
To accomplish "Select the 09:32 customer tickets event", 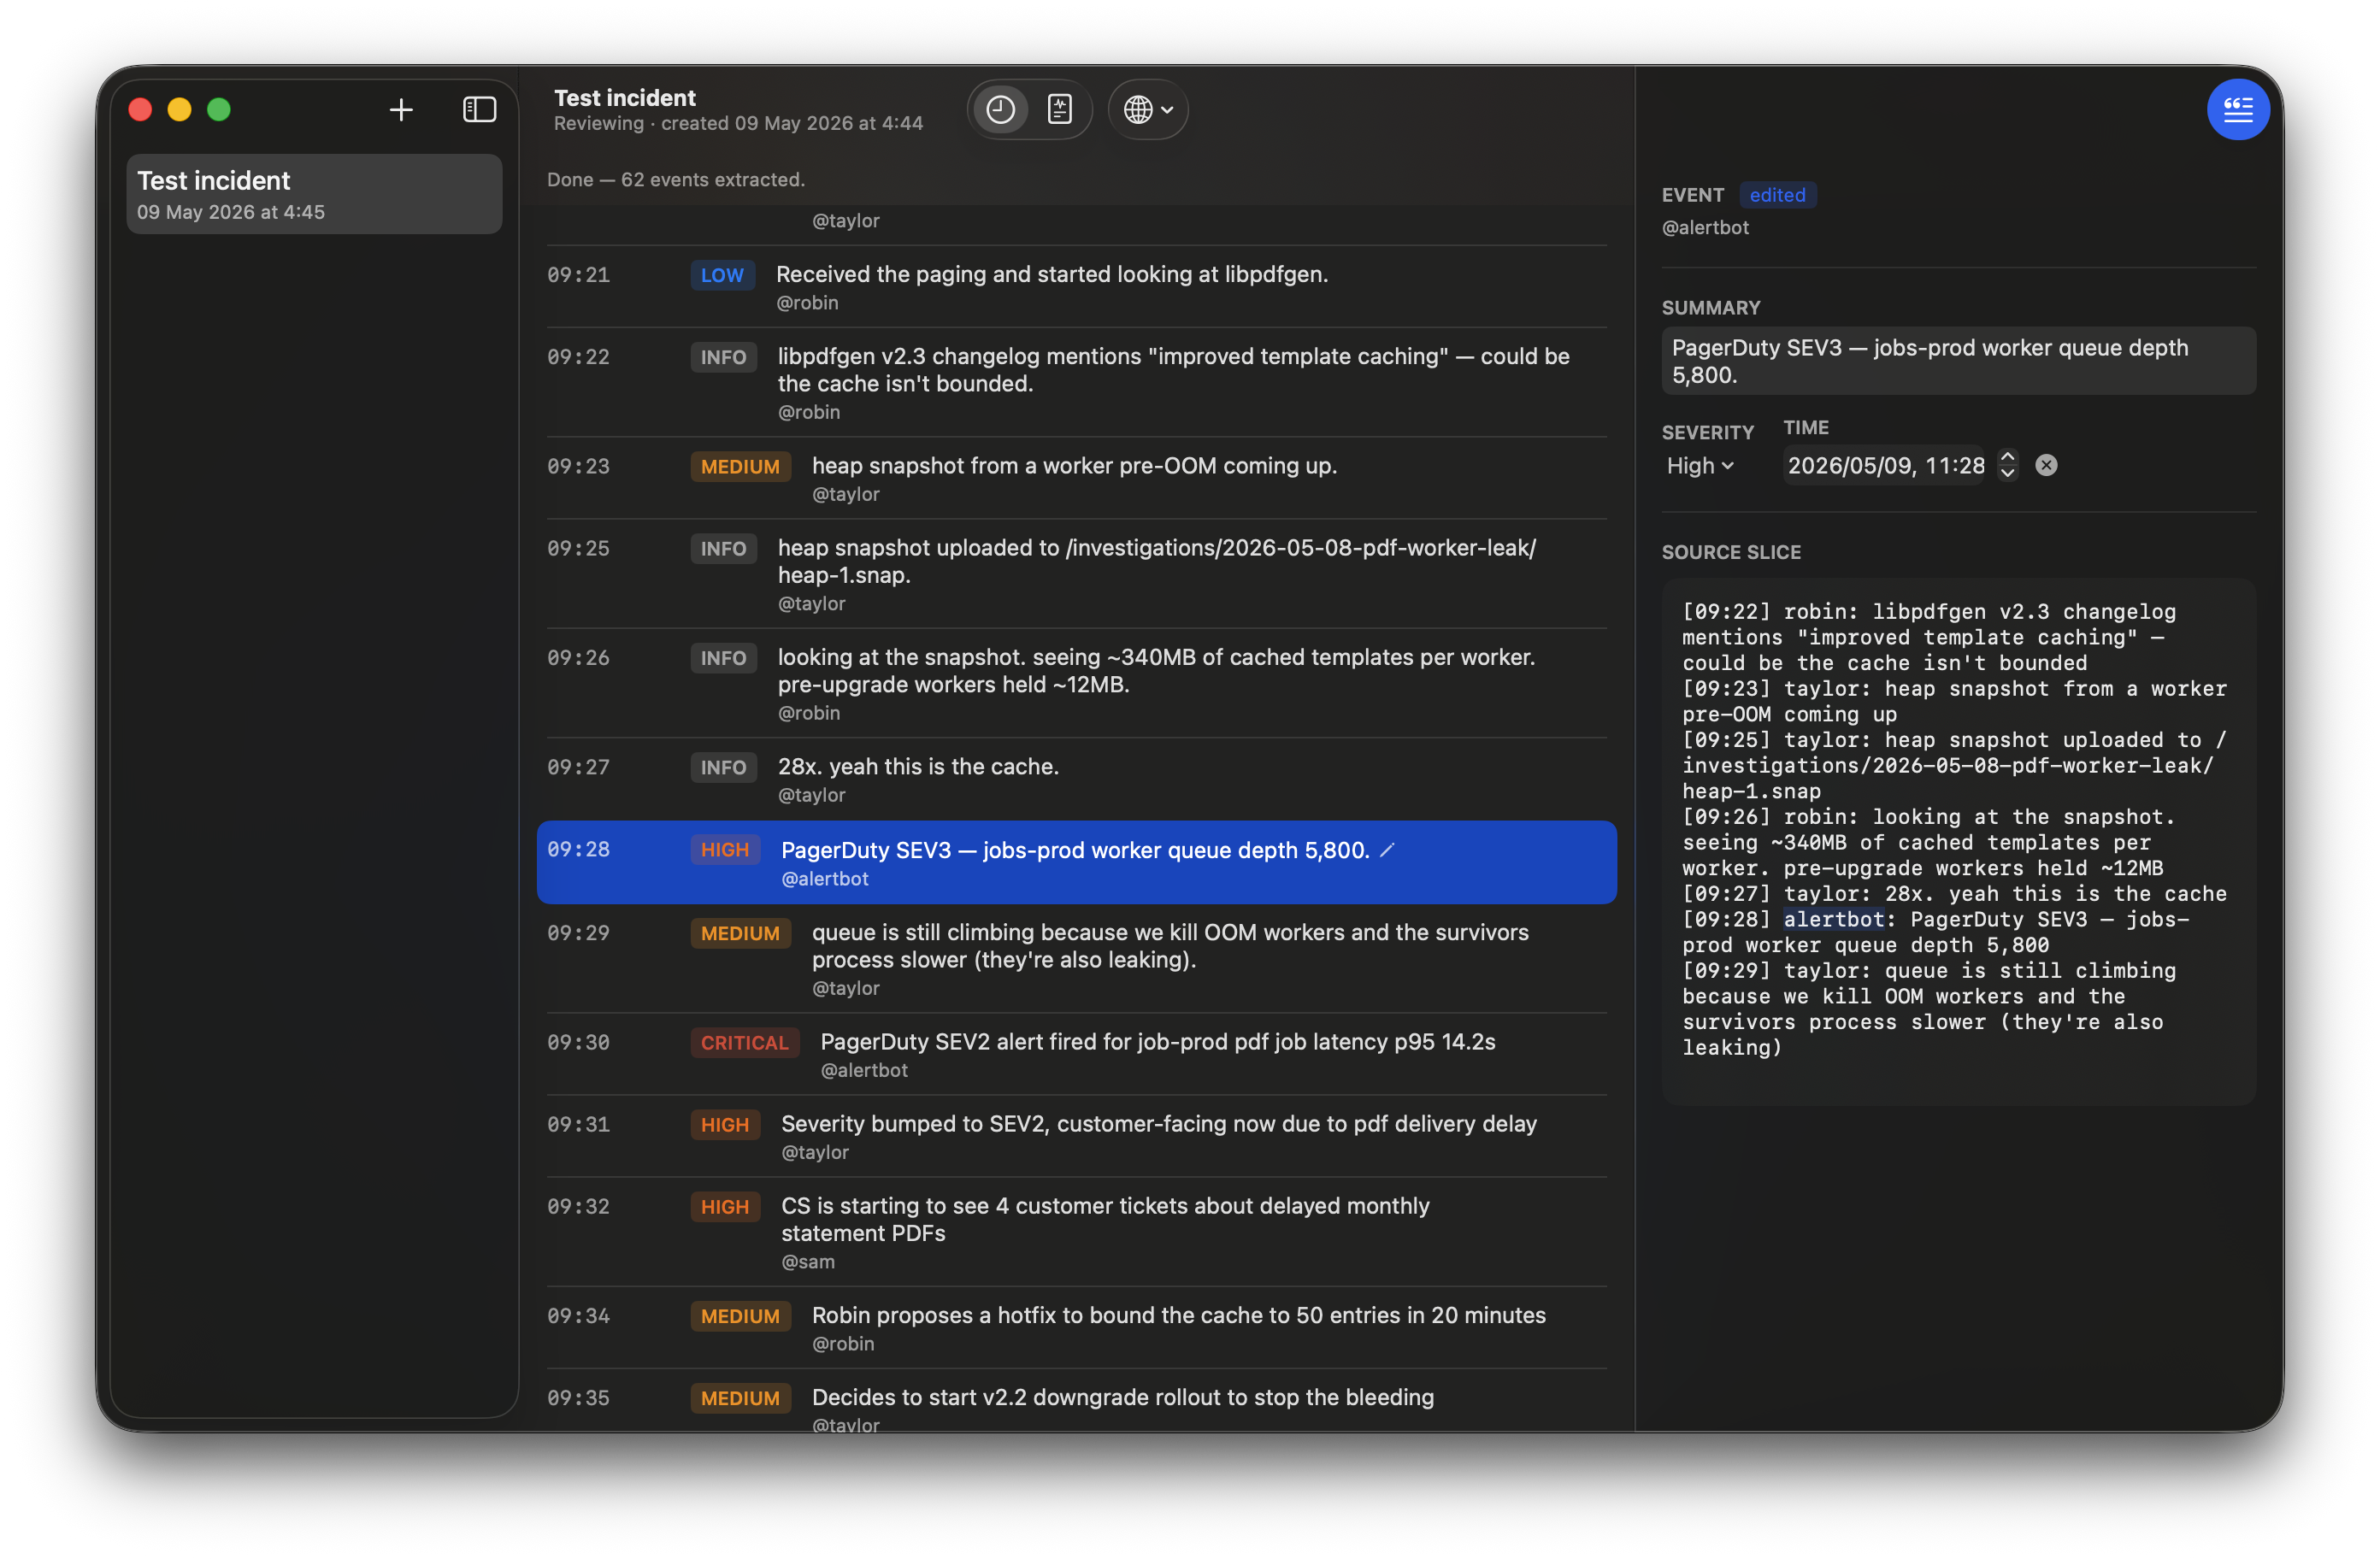I will (1076, 1233).
